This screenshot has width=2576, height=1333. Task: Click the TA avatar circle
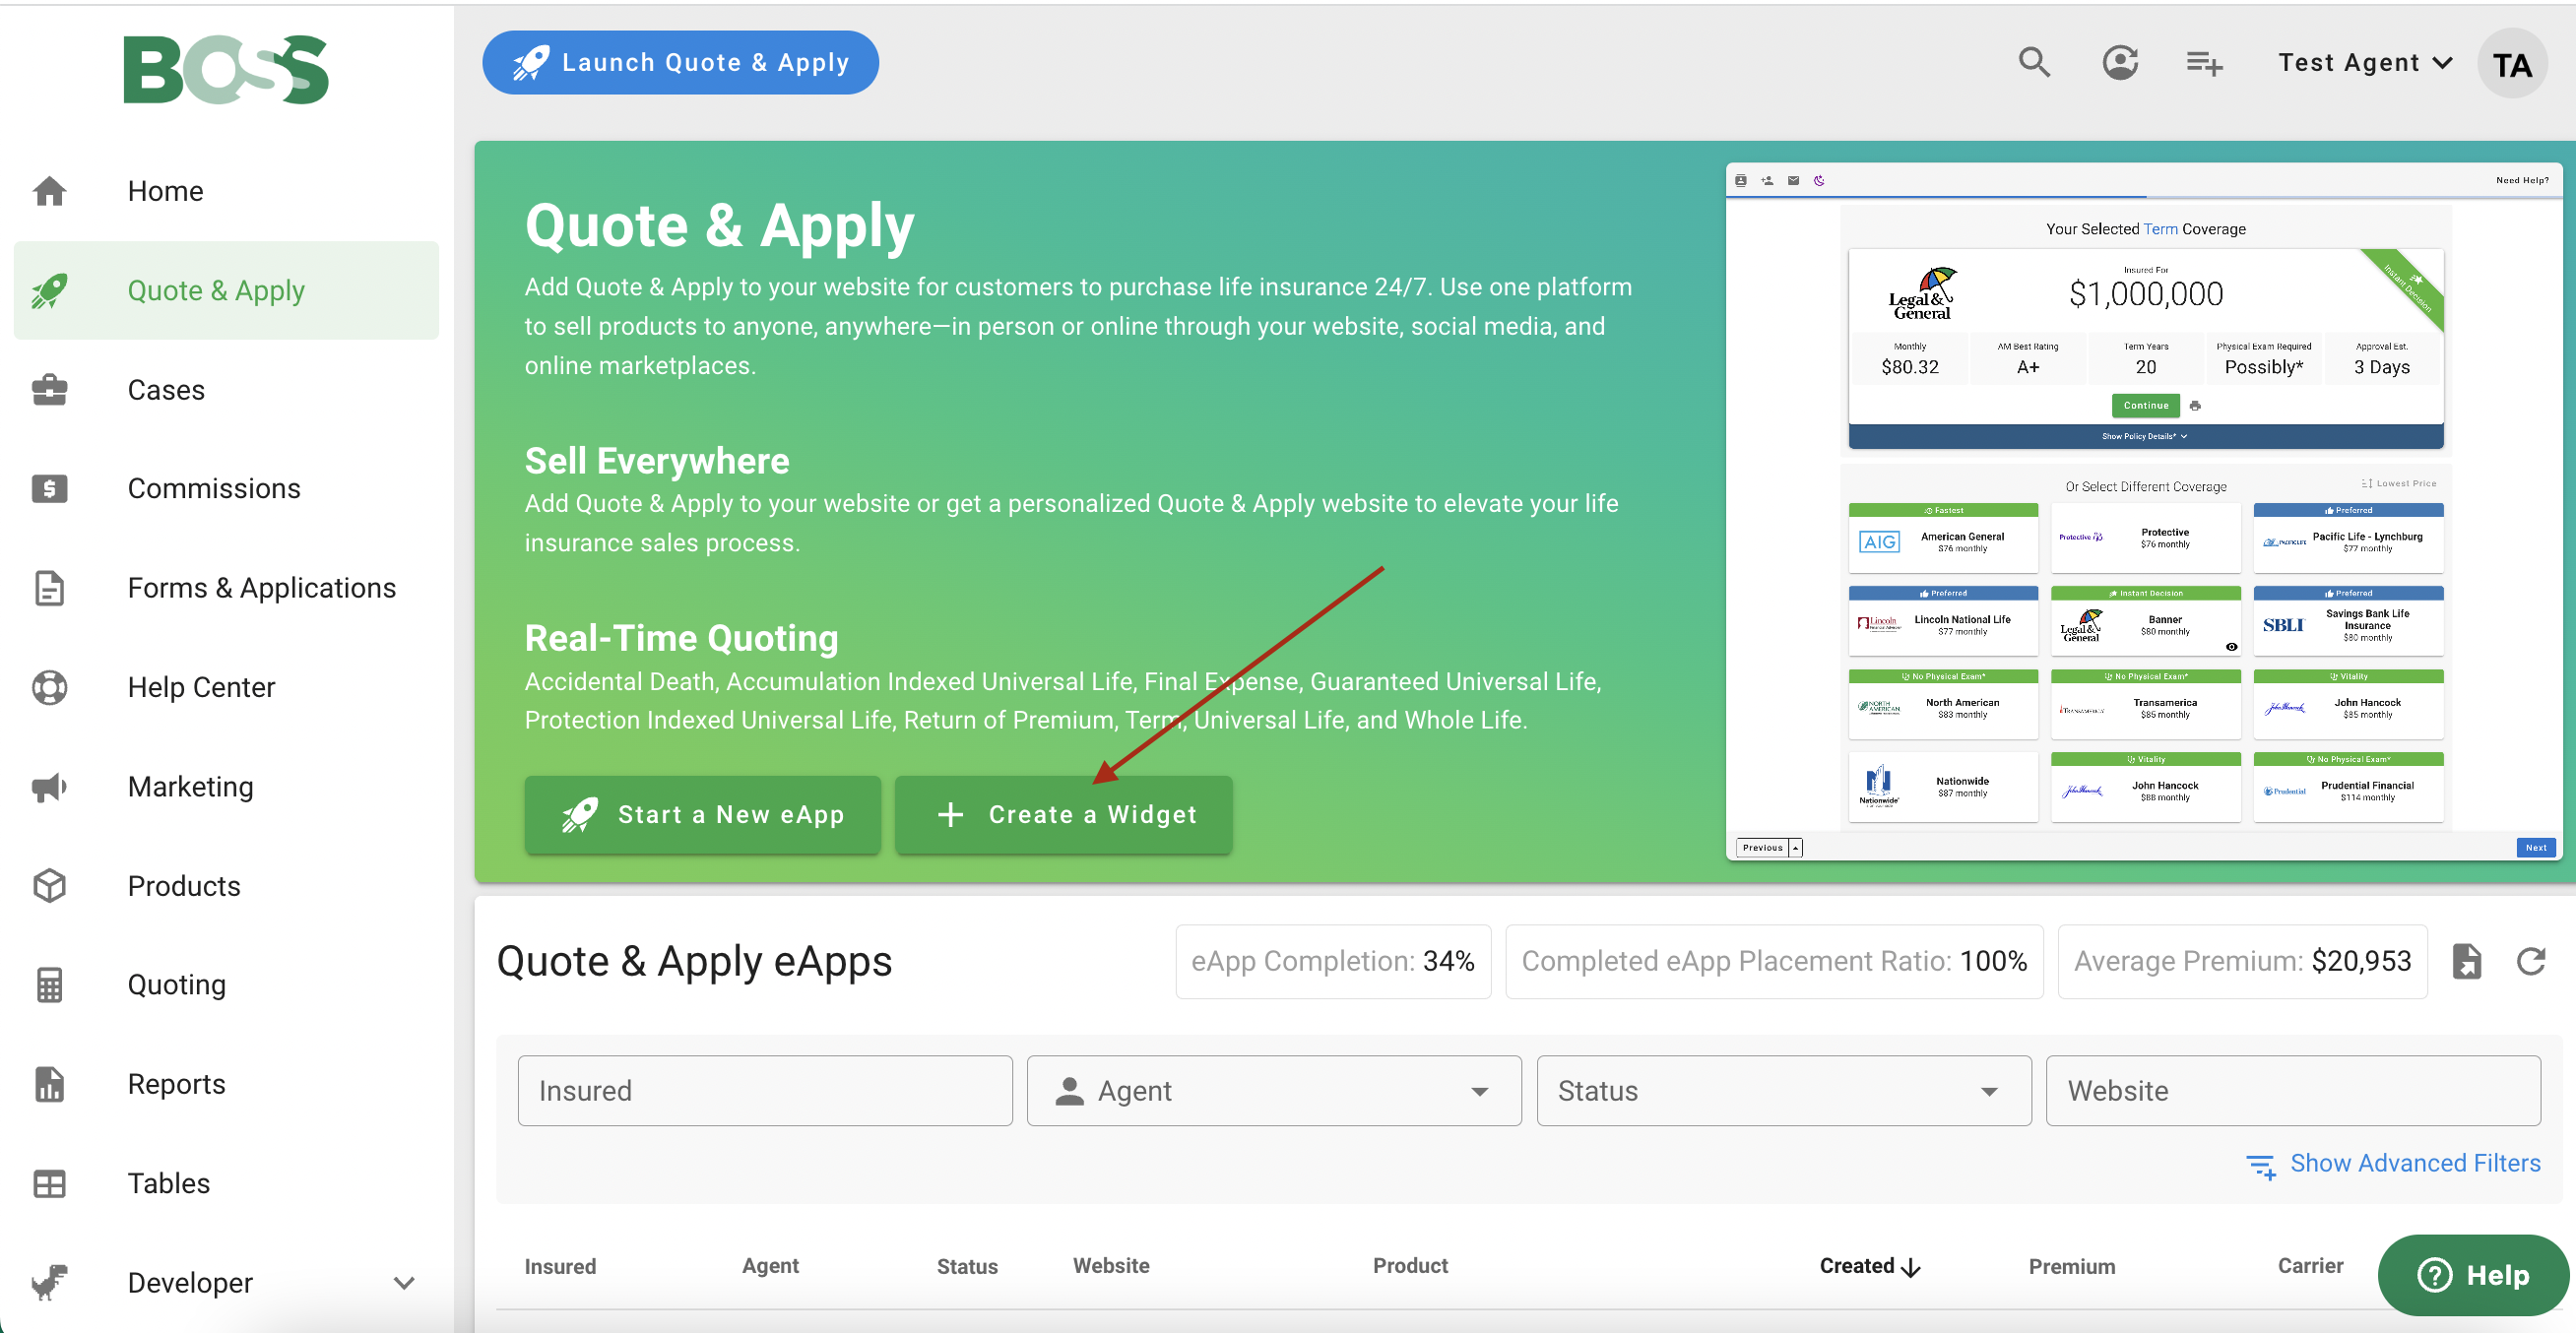[x=2511, y=65]
